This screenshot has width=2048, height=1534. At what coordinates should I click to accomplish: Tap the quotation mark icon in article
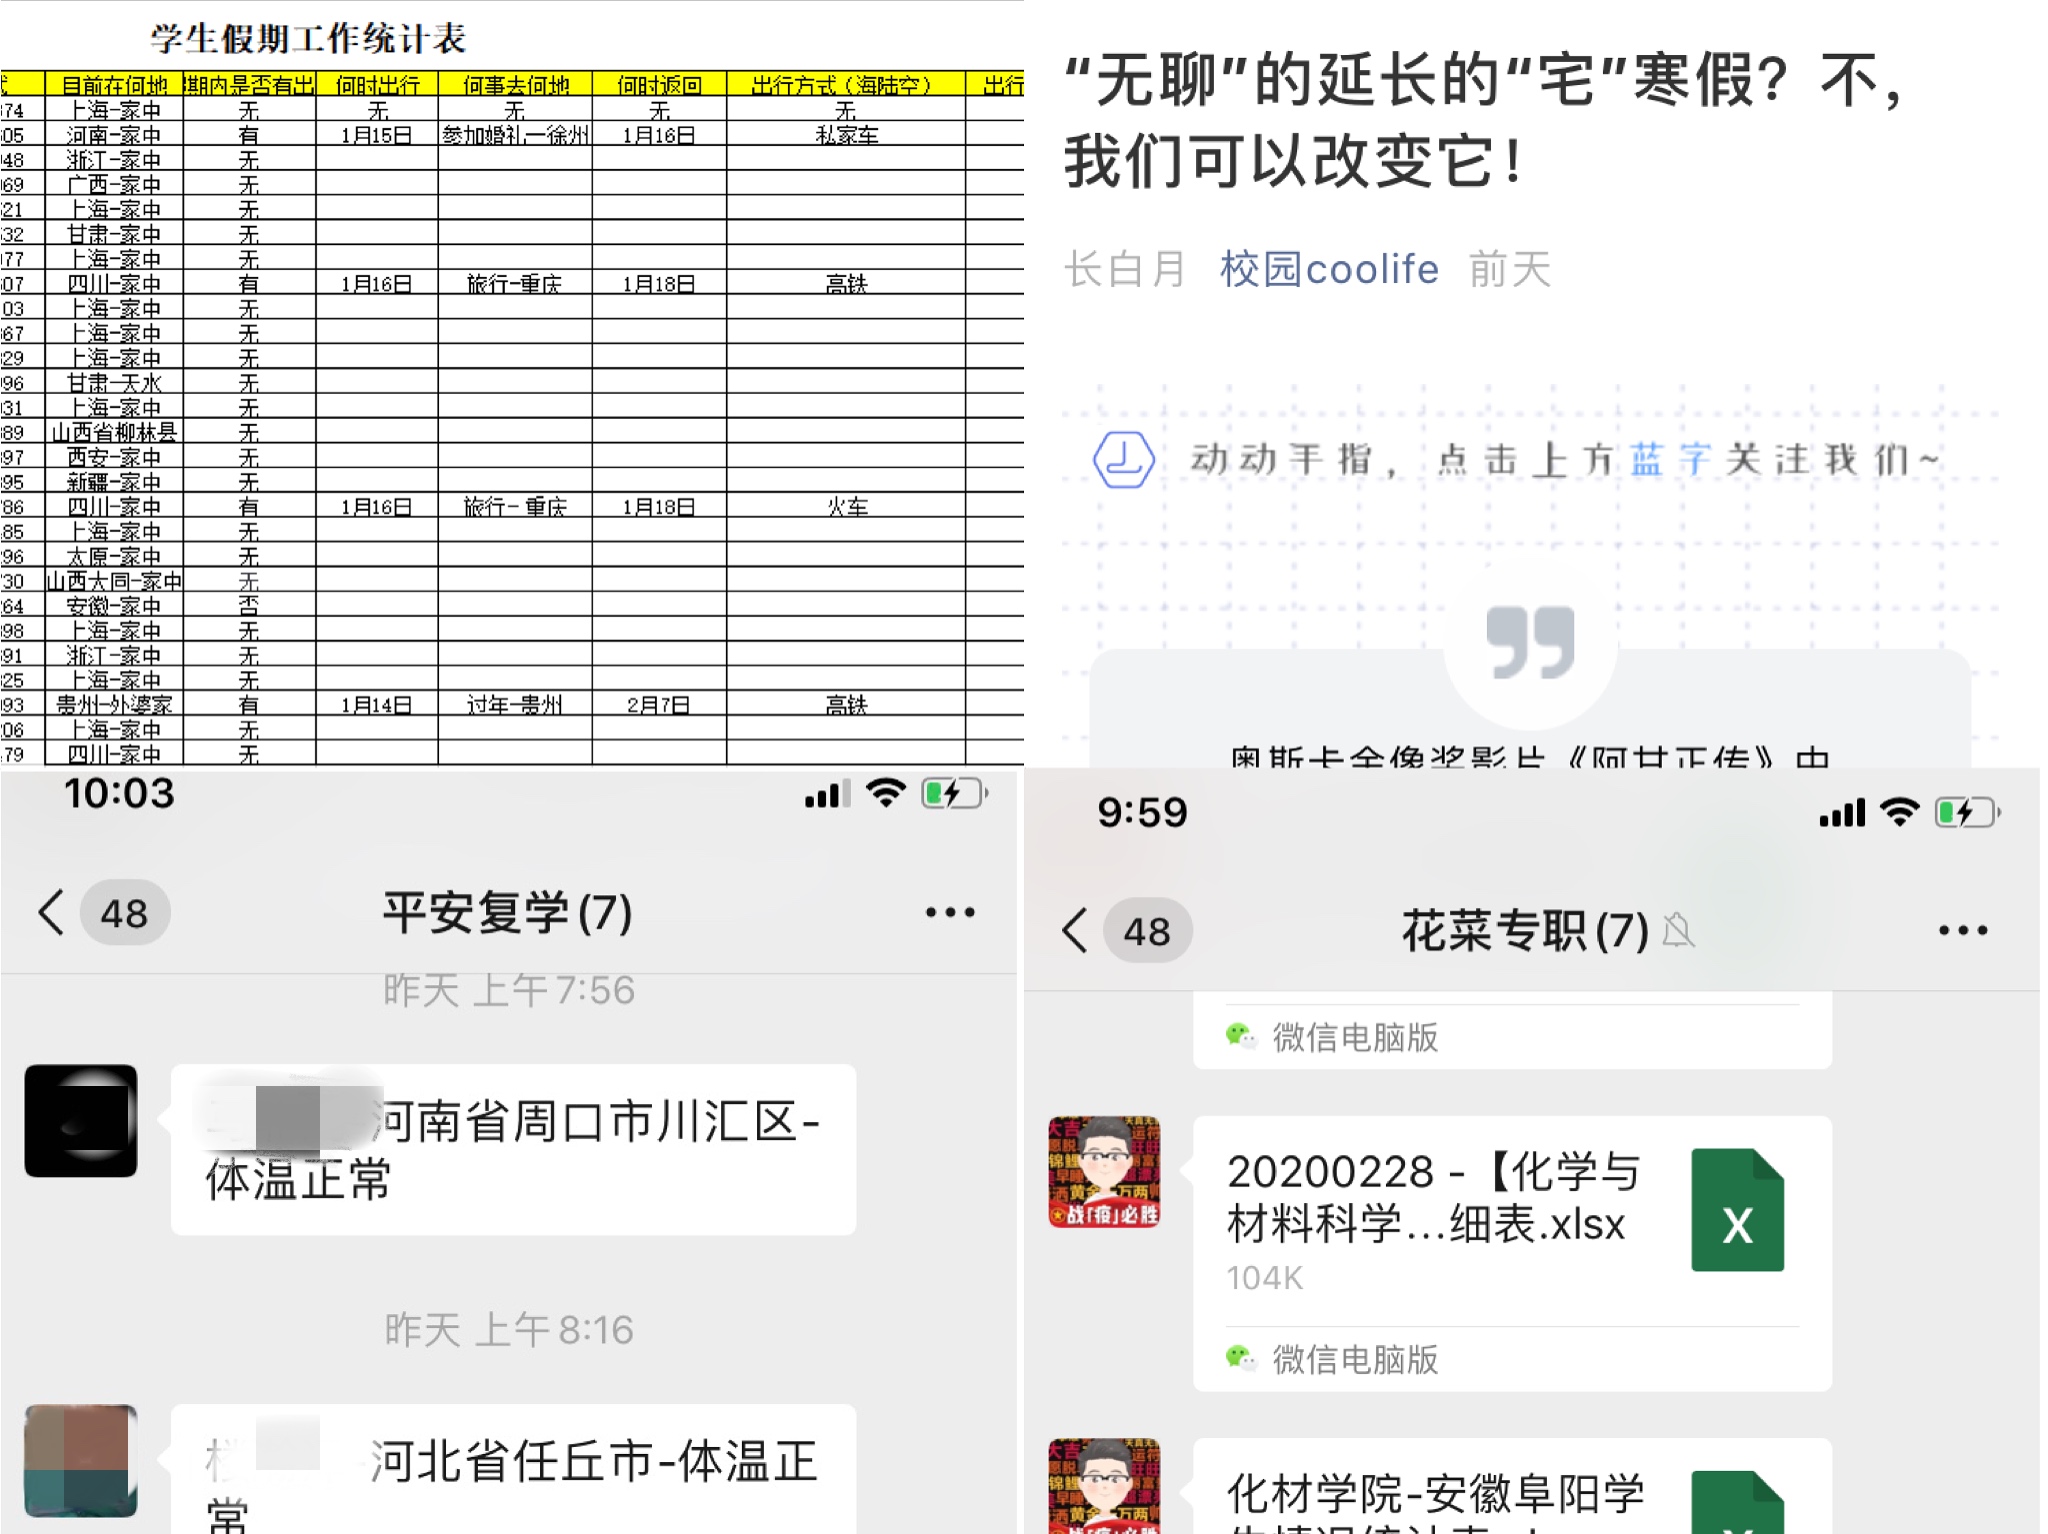click(x=1530, y=642)
